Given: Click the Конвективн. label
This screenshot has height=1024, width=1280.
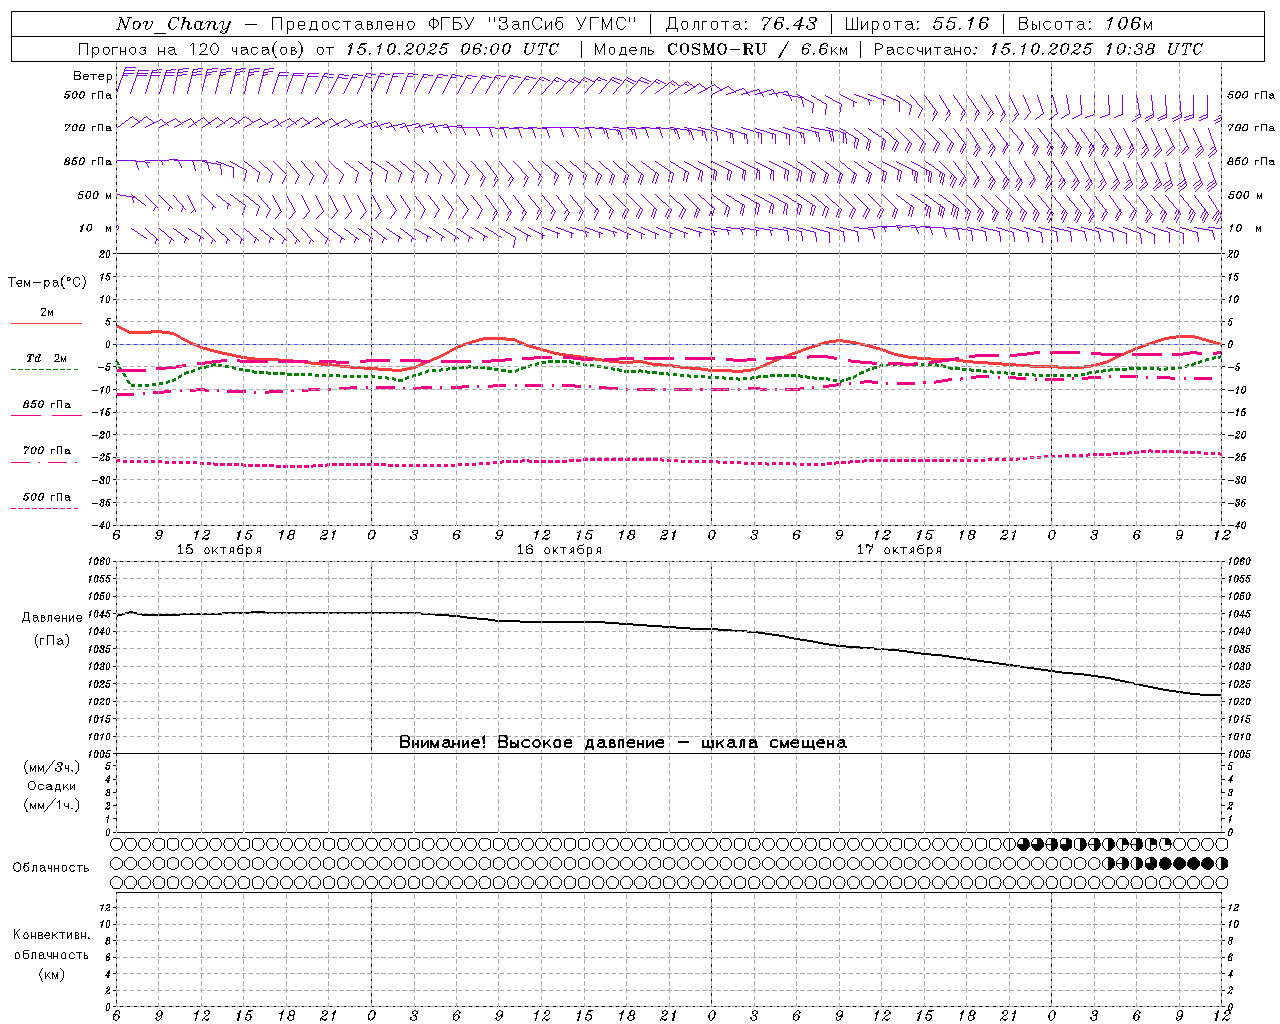Looking at the screenshot, I should click(51, 935).
